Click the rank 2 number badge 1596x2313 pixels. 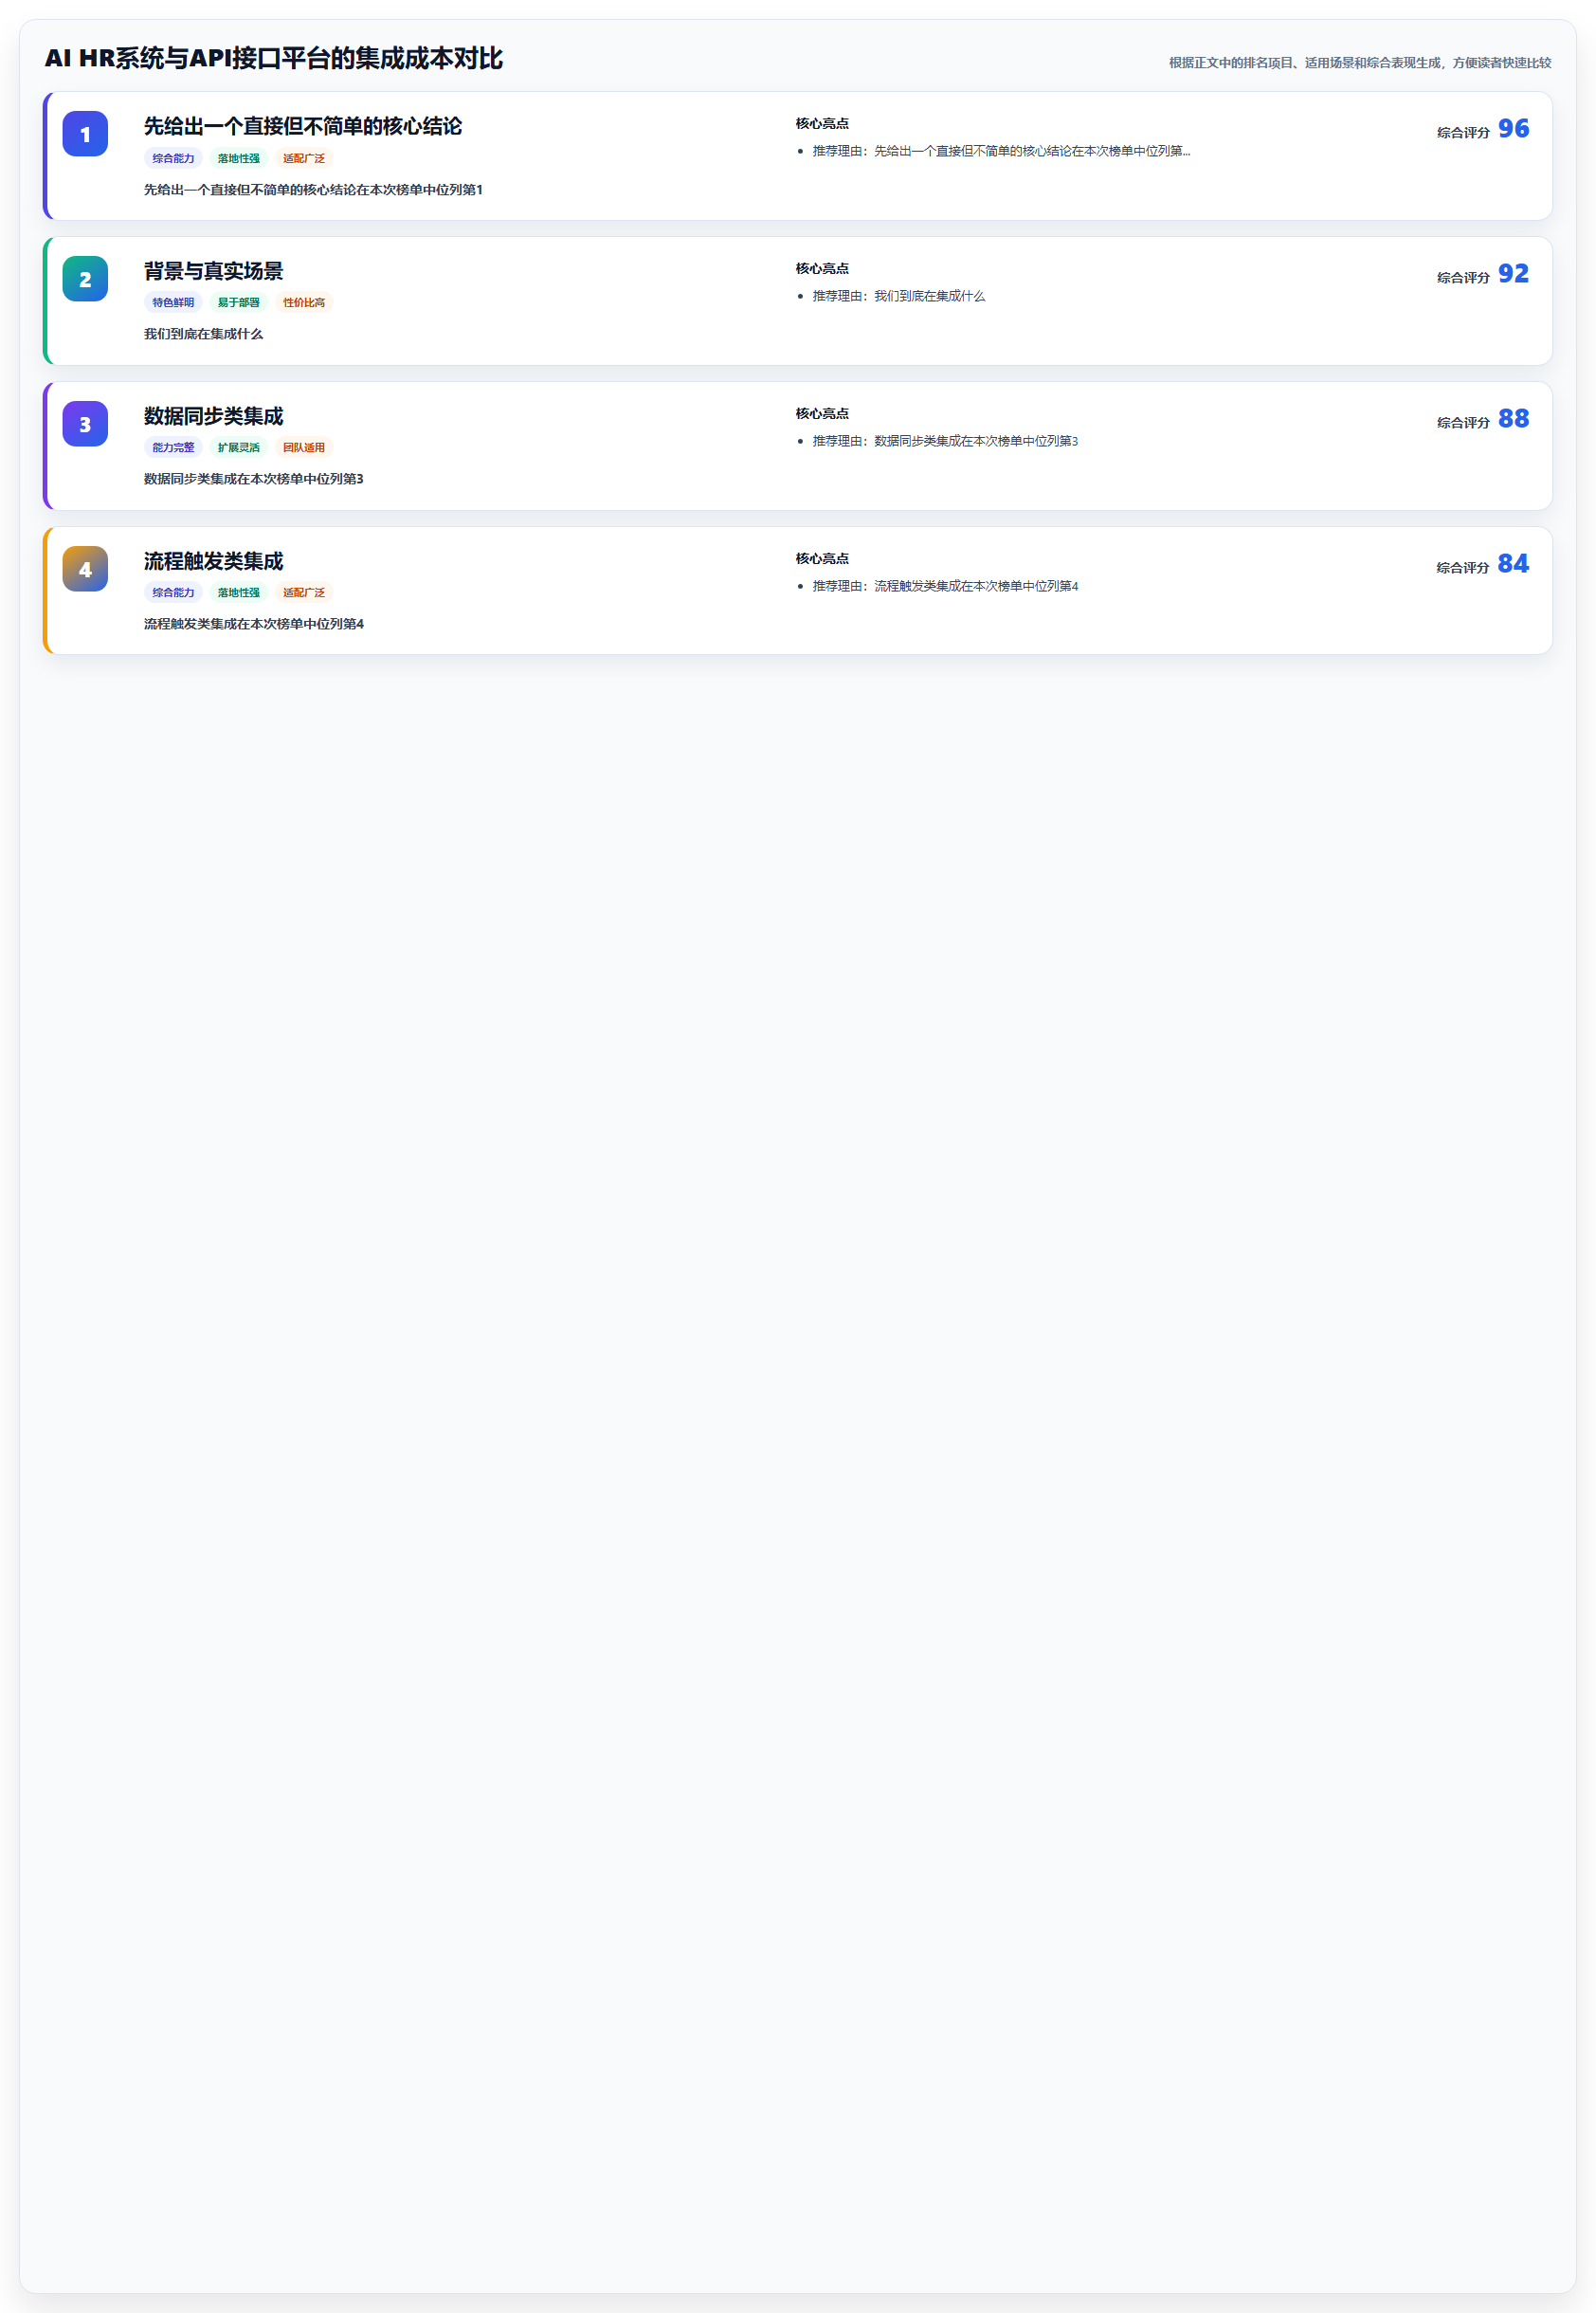pos(85,279)
